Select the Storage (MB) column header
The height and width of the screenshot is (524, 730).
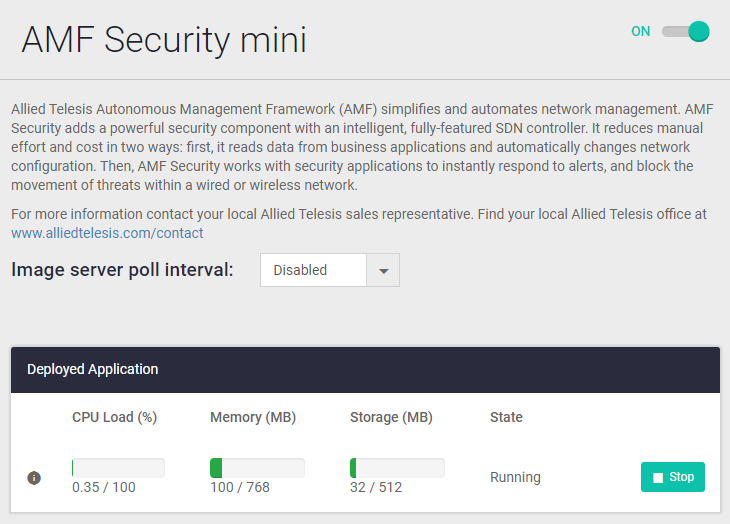391,417
